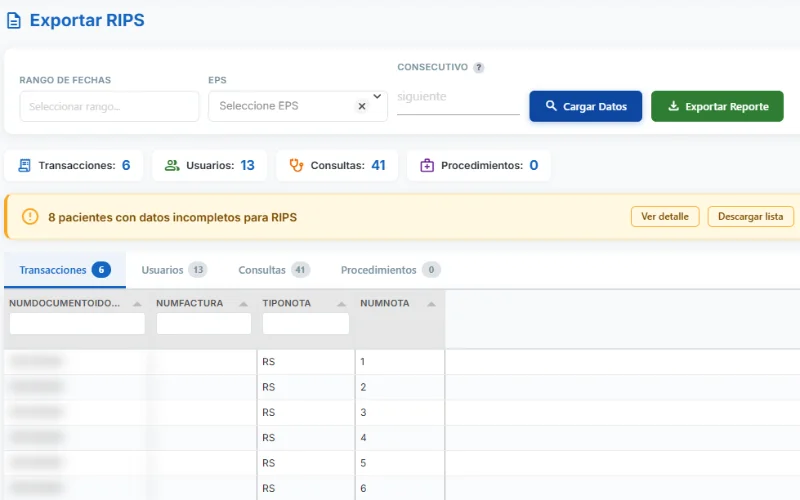Viewport: 800px width, 500px height.
Task: Select RS cell in row with NUMNOTA 1
Action: click(306, 362)
